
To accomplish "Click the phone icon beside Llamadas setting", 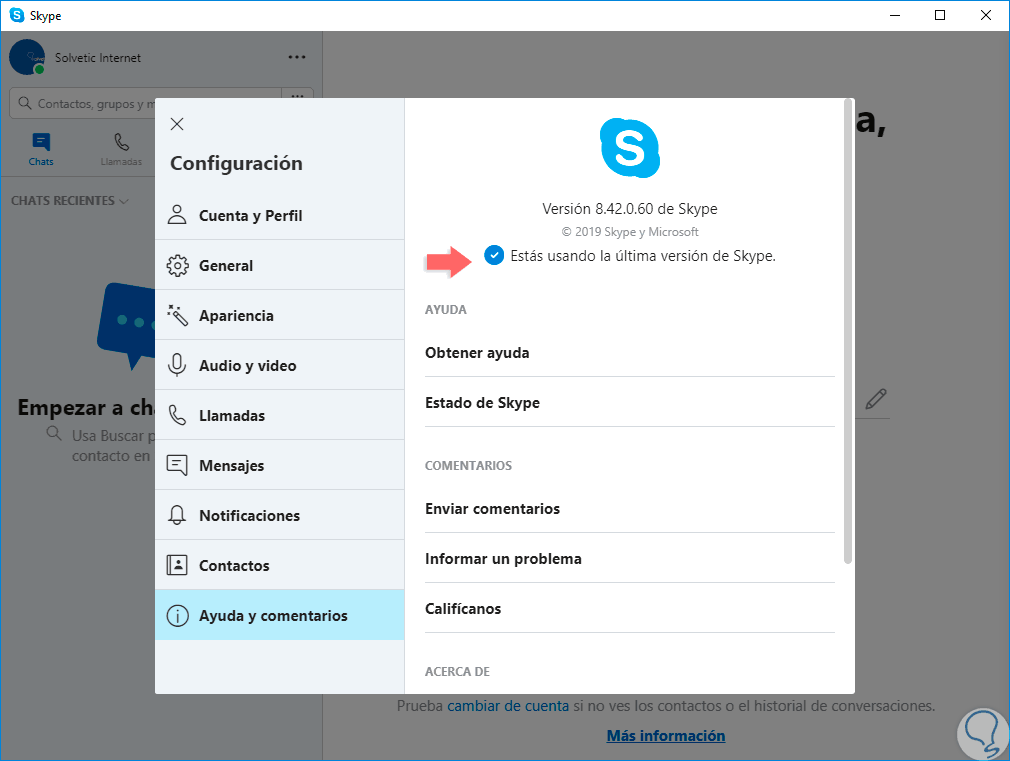I will click(x=177, y=415).
